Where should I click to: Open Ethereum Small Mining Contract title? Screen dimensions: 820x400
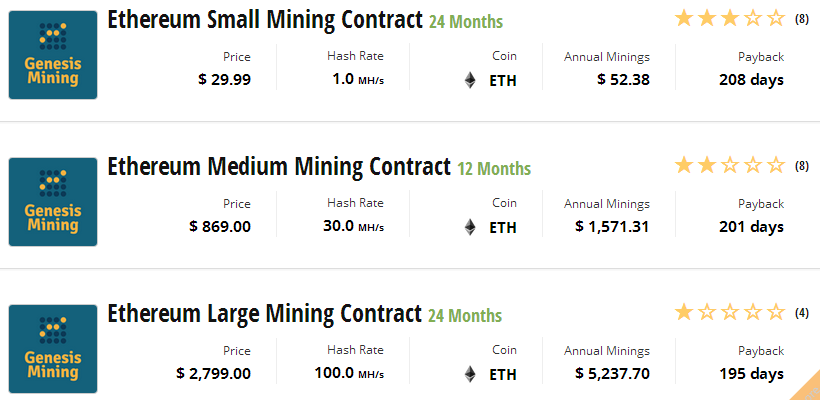point(265,20)
